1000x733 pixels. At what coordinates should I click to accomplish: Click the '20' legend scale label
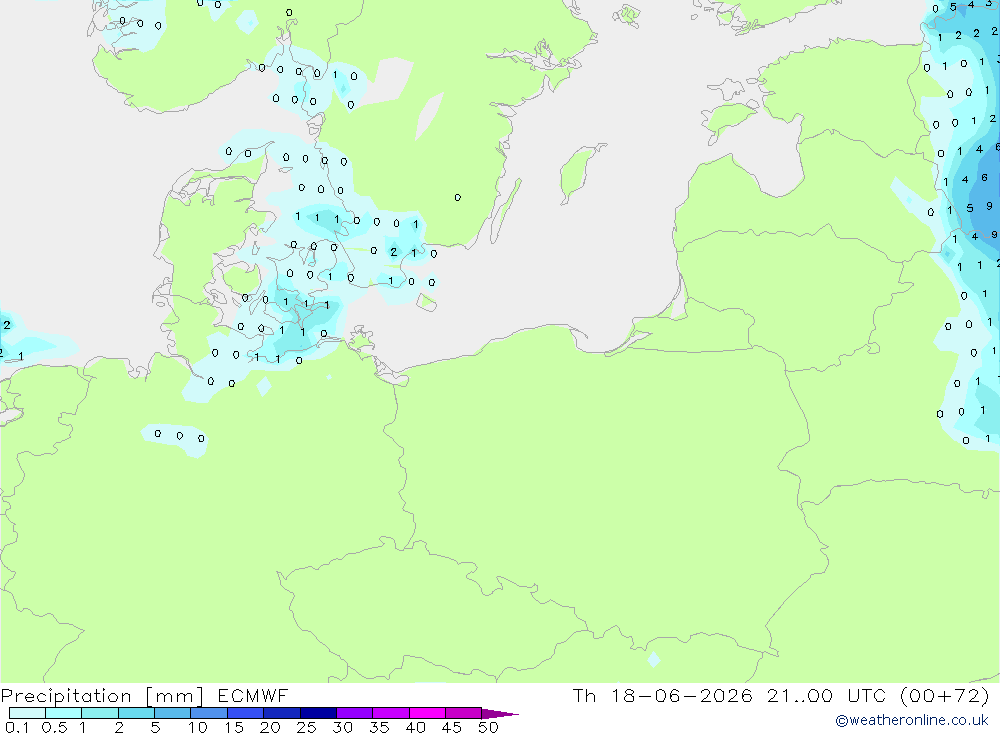tap(270, 727)
